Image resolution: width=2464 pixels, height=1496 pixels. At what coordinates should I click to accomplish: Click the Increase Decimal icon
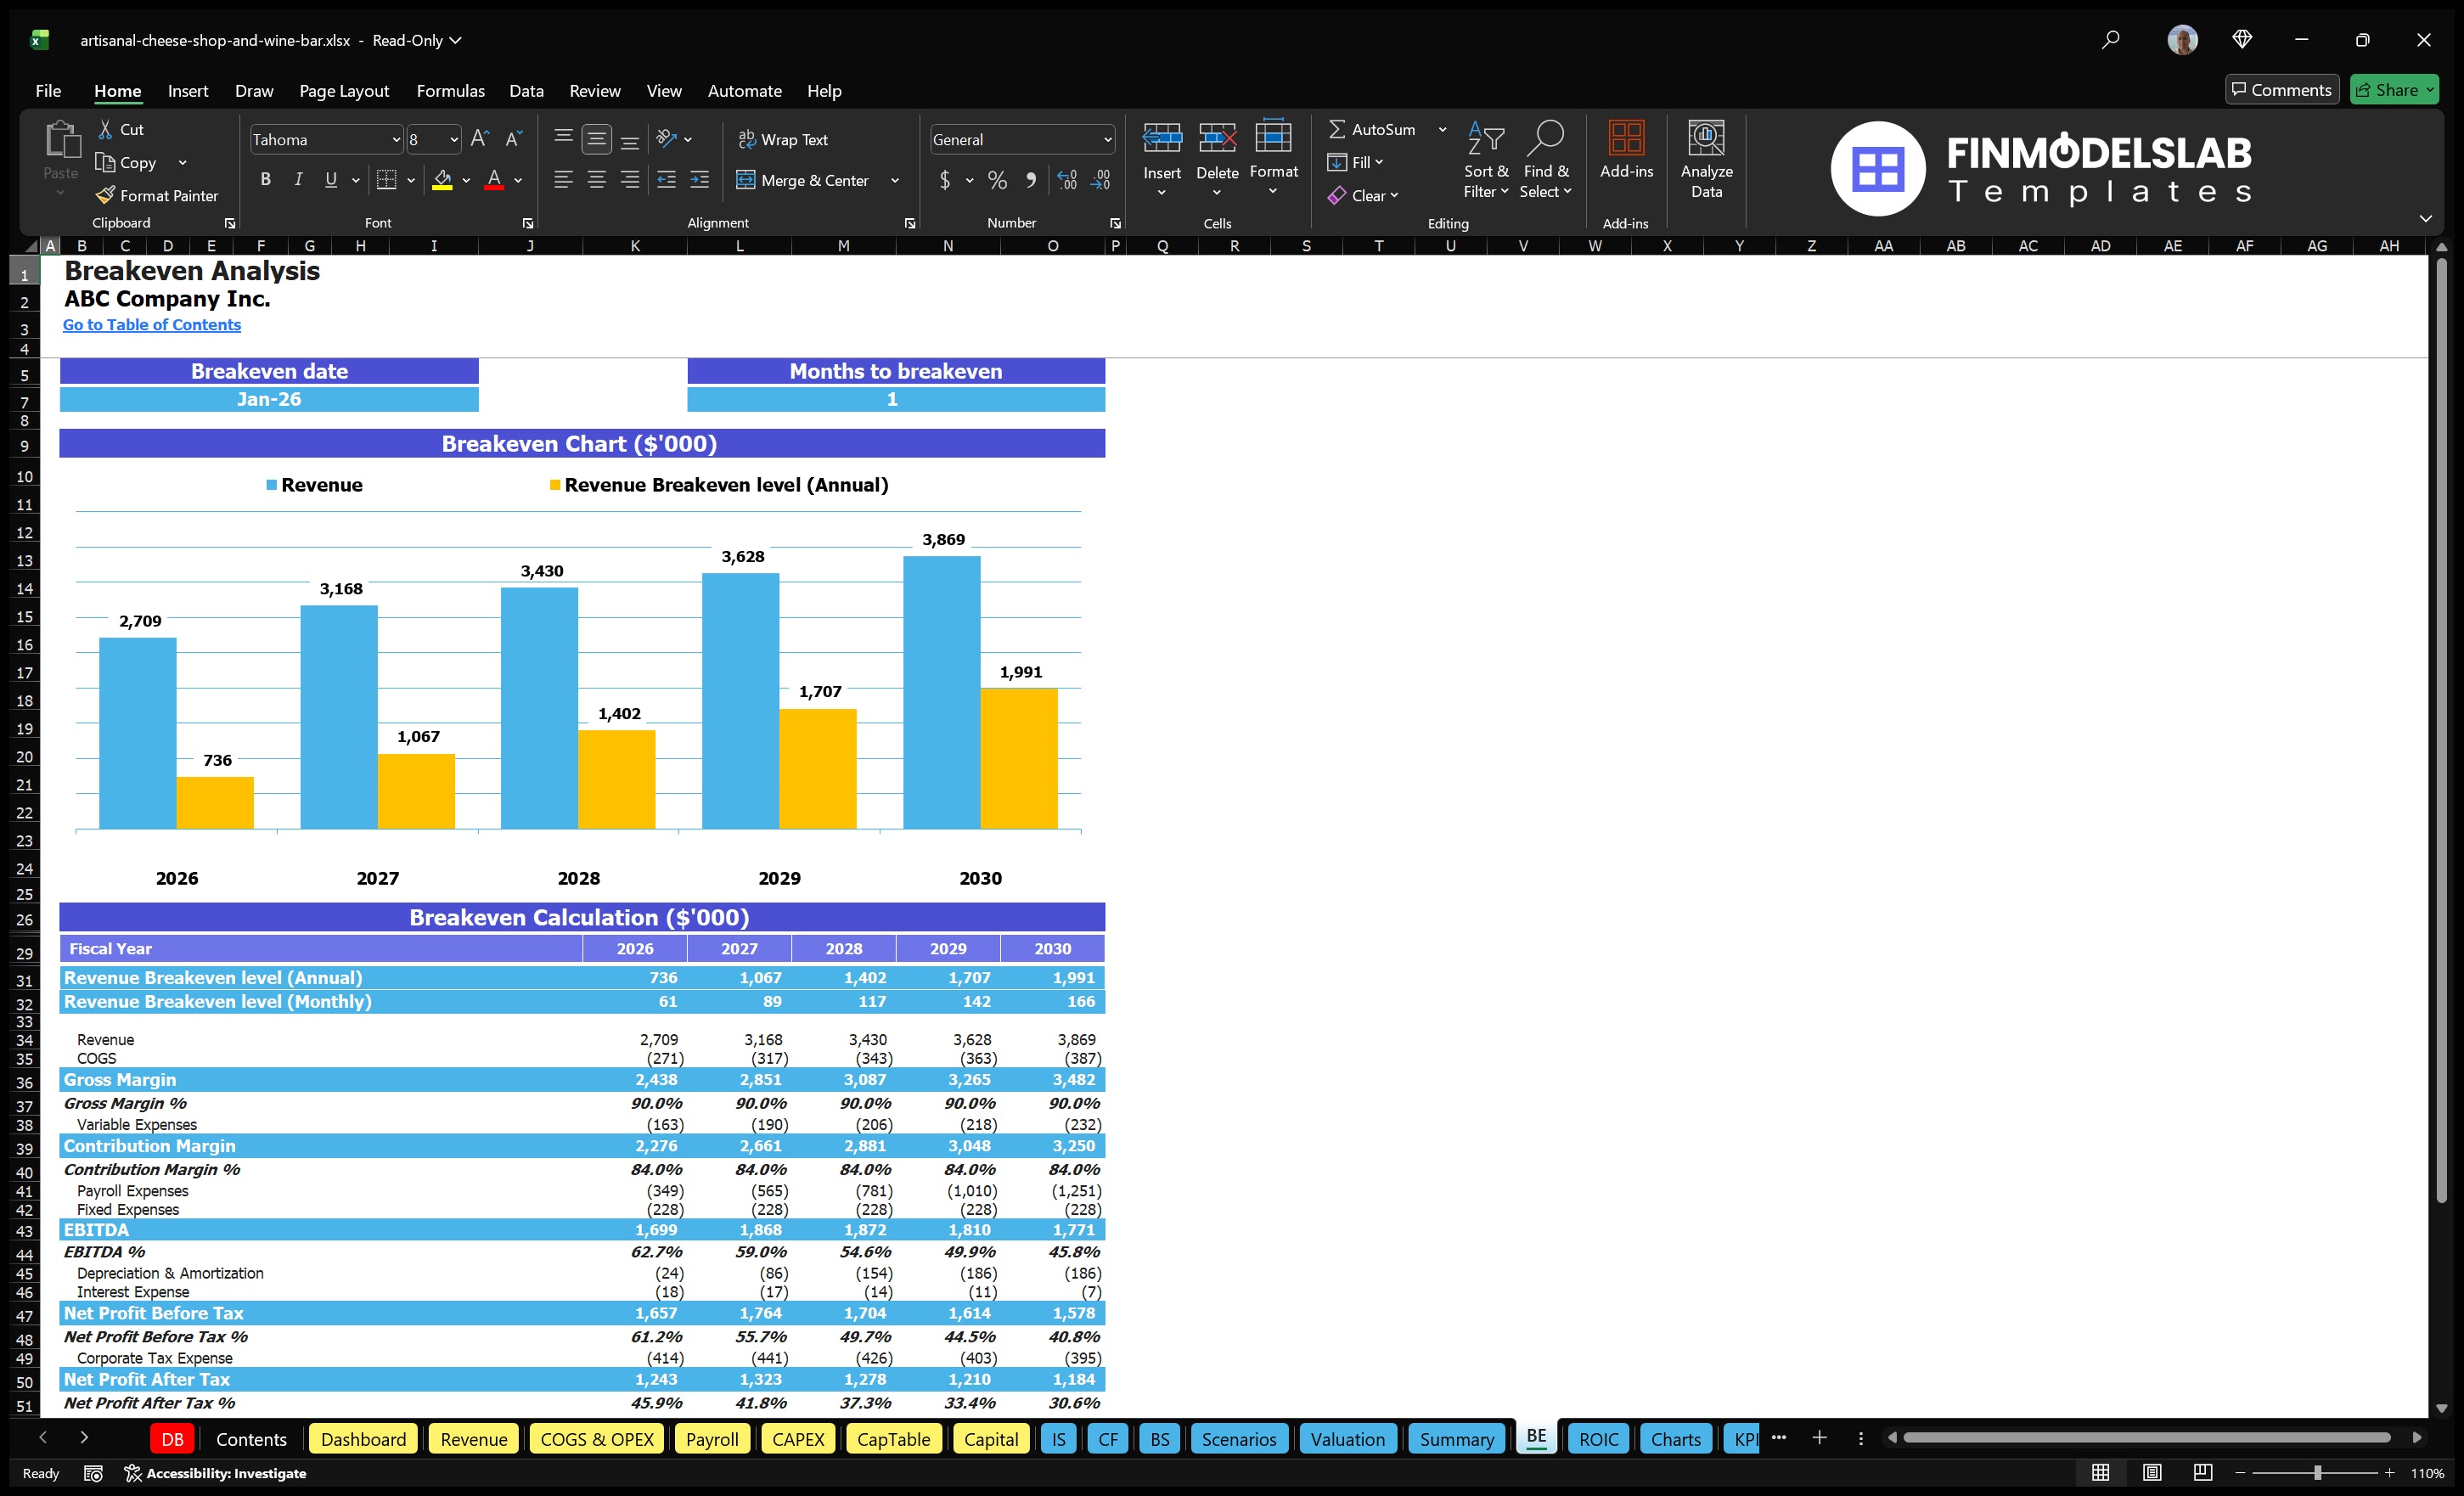point(1066,180)
